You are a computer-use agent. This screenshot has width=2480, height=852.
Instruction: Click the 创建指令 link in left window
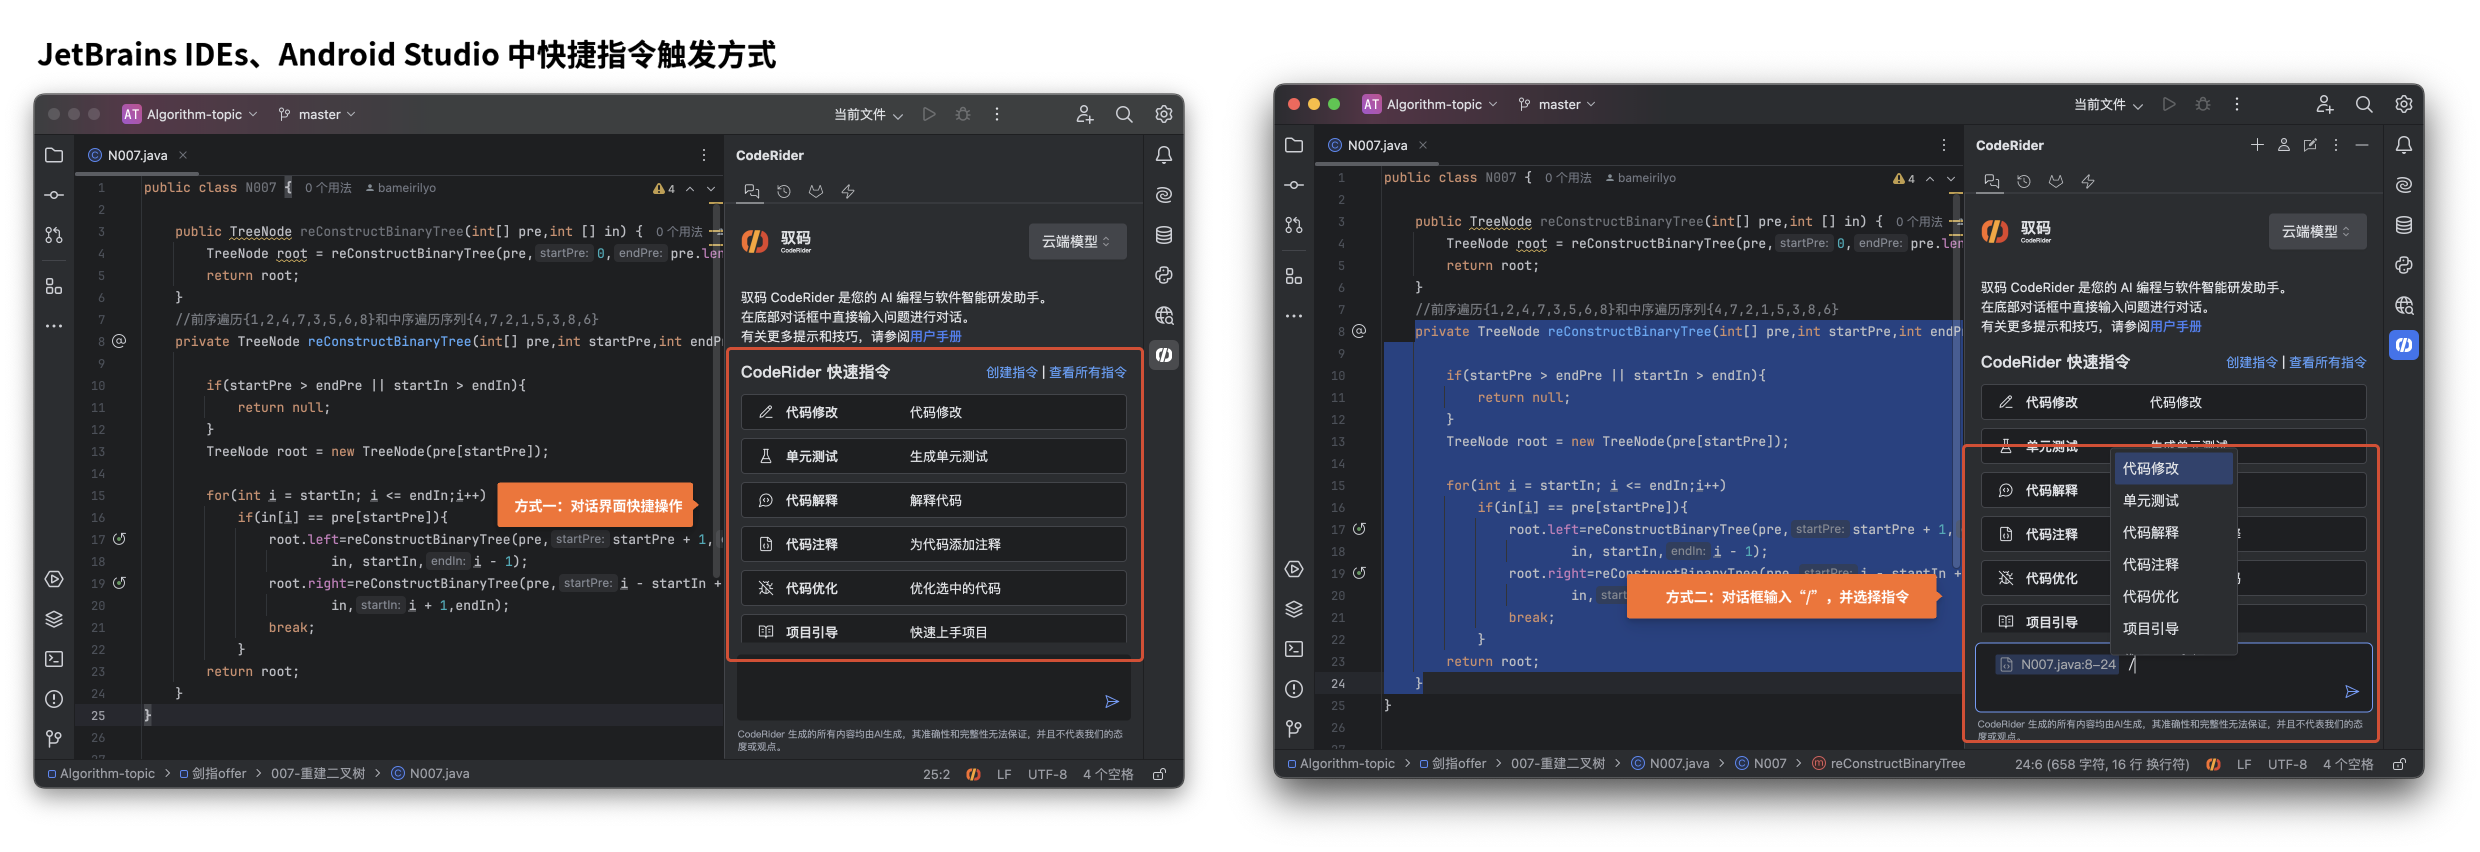(x=1012, y=372)
